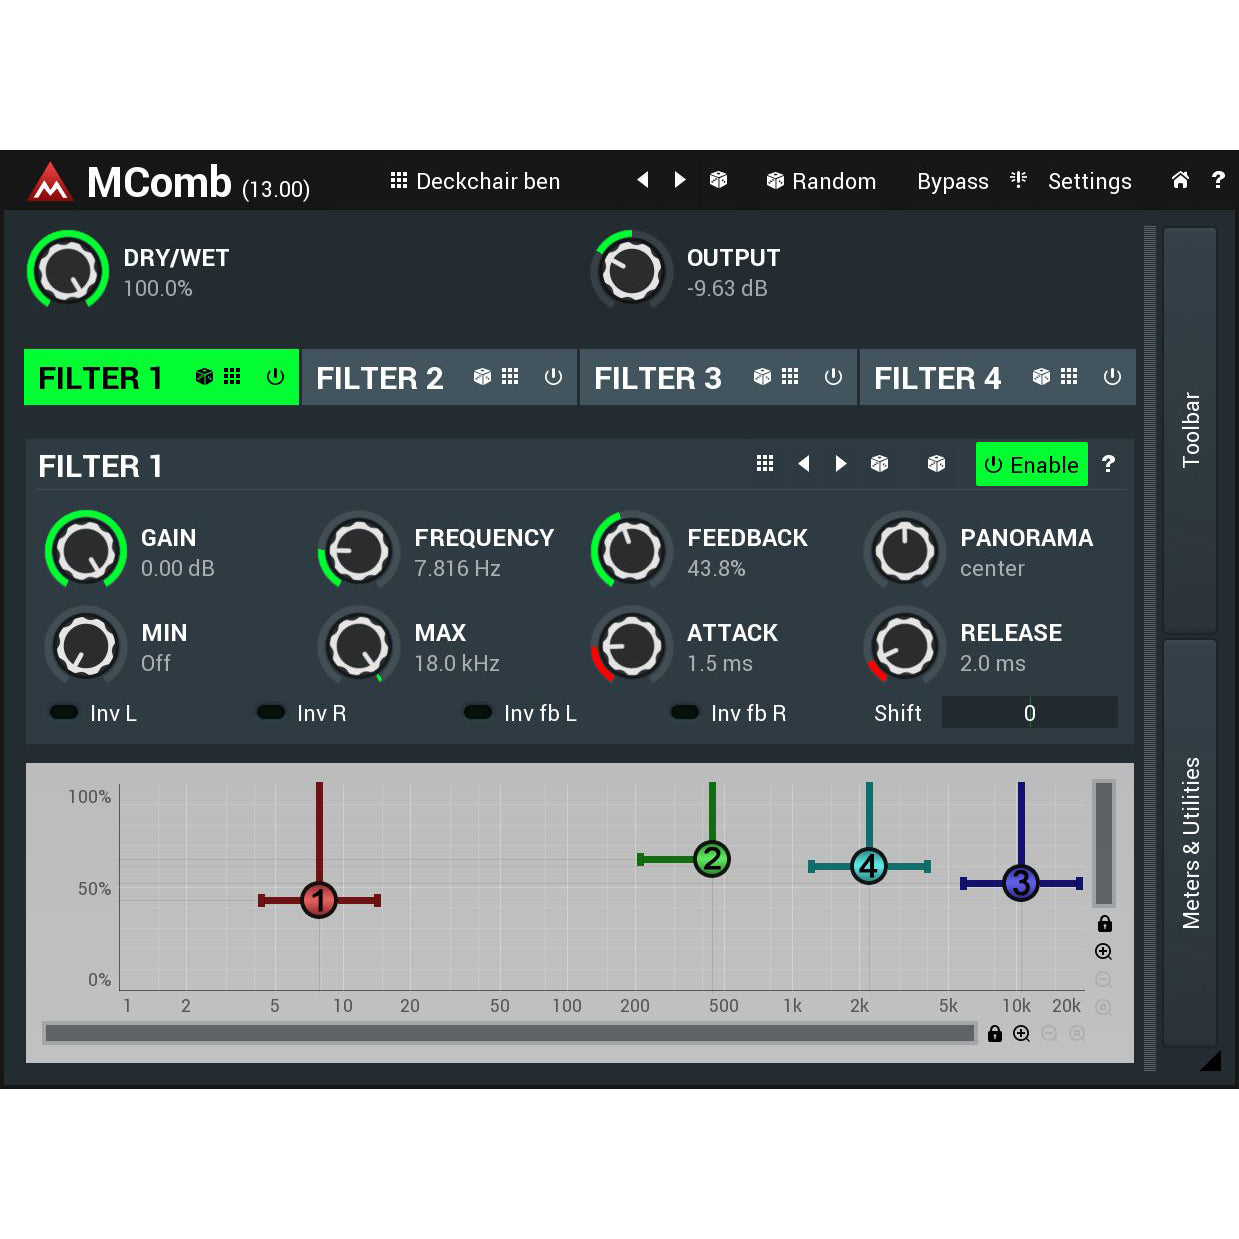The height and width of the screenshot is (1239, 1239).
Task: Select the Filter 3 tab
Action: click(x=657, y=378)
